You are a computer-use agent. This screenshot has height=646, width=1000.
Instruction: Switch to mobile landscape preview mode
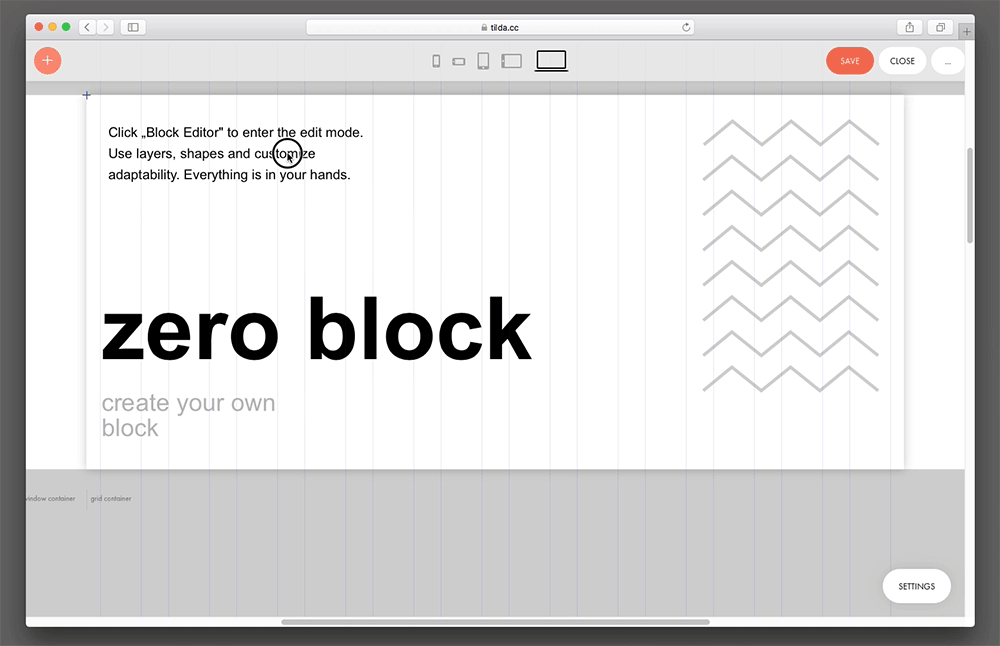point(459,60)
